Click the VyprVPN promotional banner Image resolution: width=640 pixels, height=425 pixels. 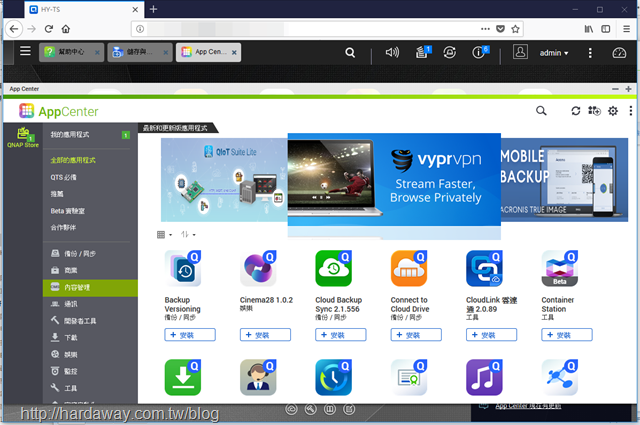pos(394,180)
